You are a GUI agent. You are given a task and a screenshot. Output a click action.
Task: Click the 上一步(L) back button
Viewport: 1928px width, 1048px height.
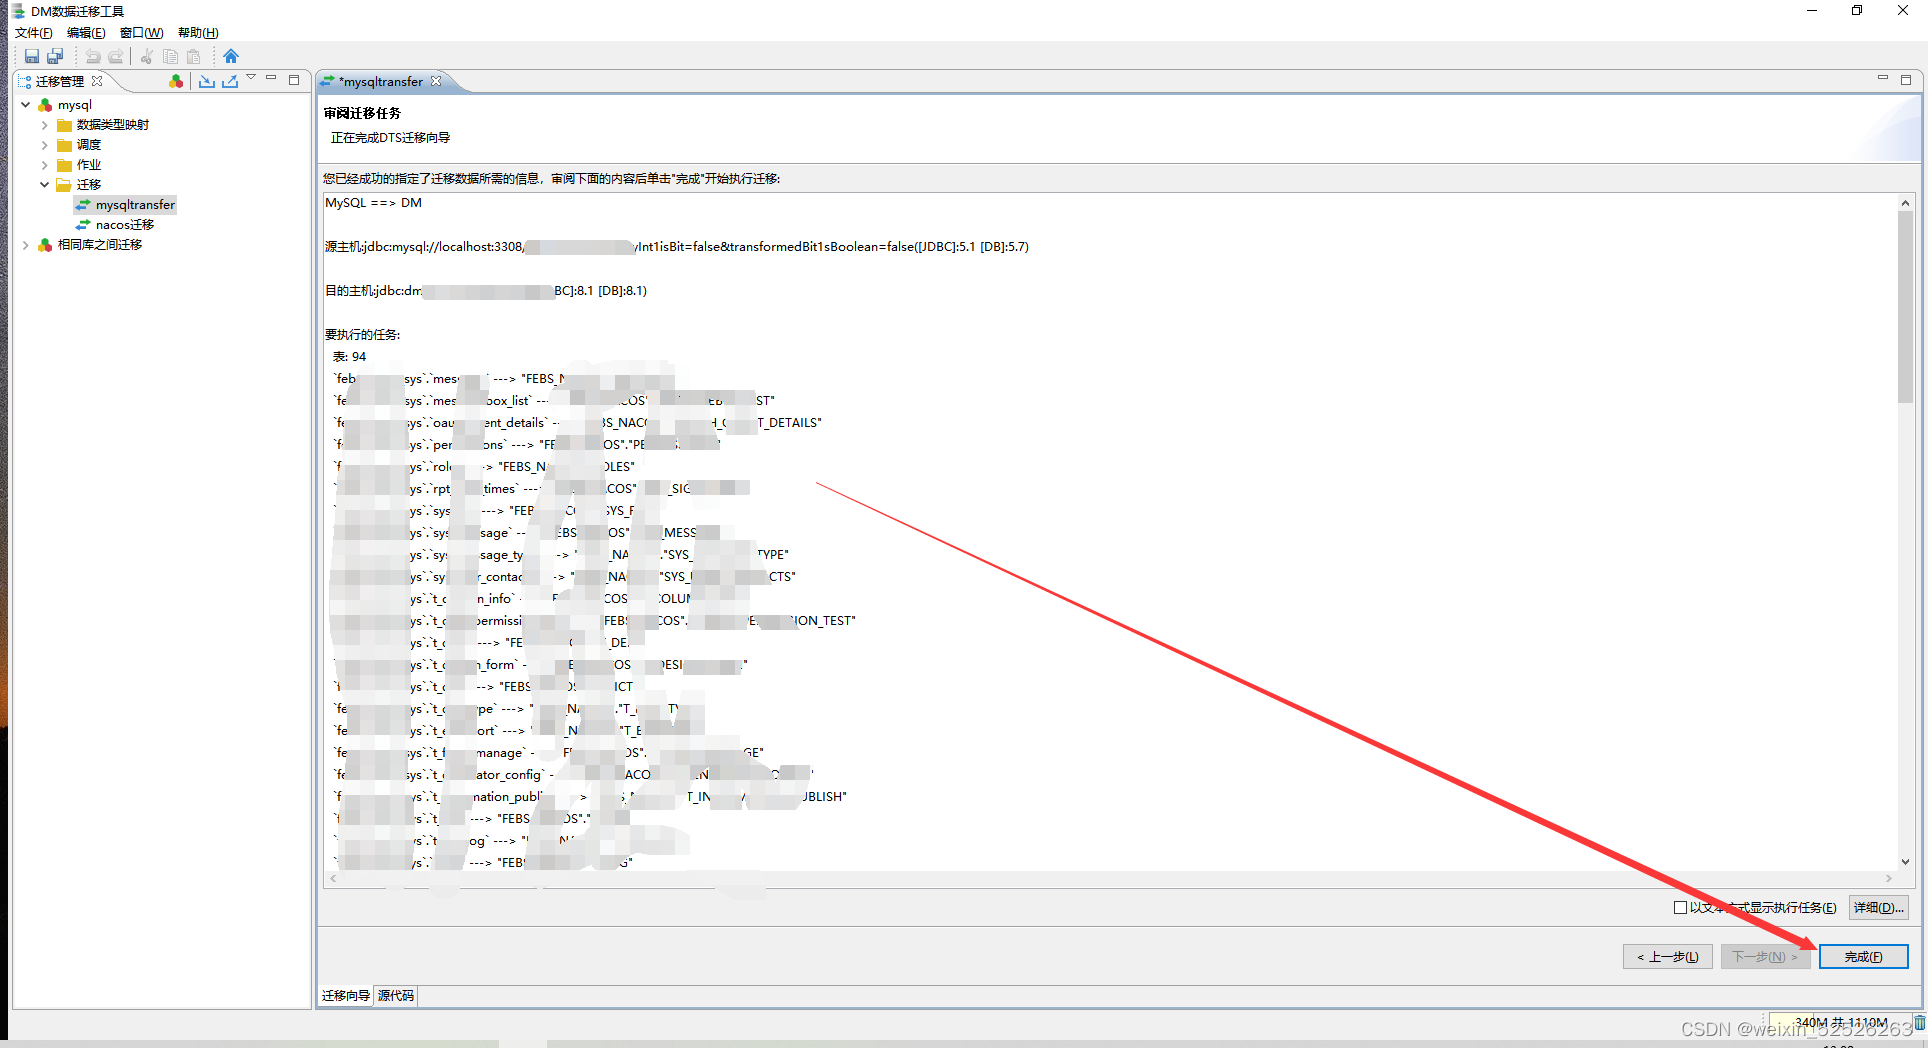click(1668, 957)
